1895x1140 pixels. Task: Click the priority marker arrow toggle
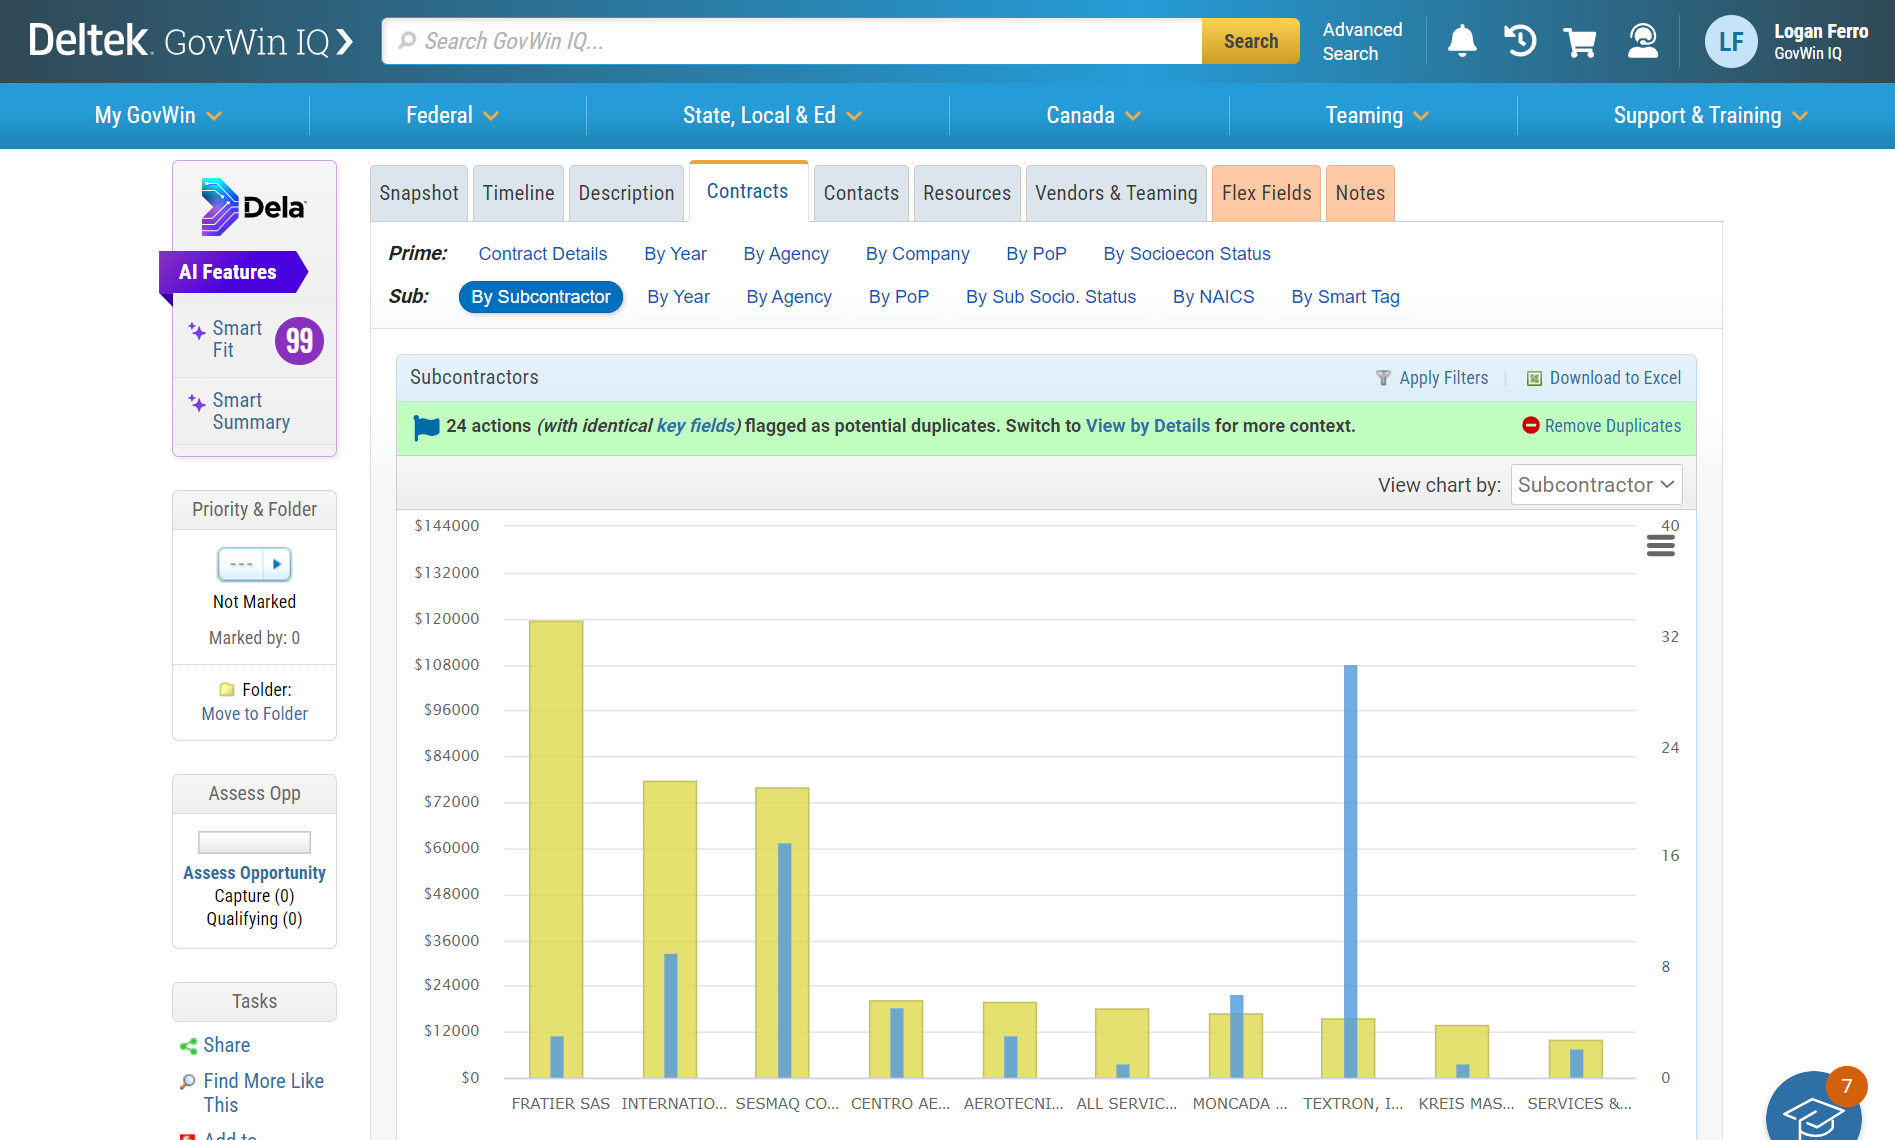click(277, 564)
